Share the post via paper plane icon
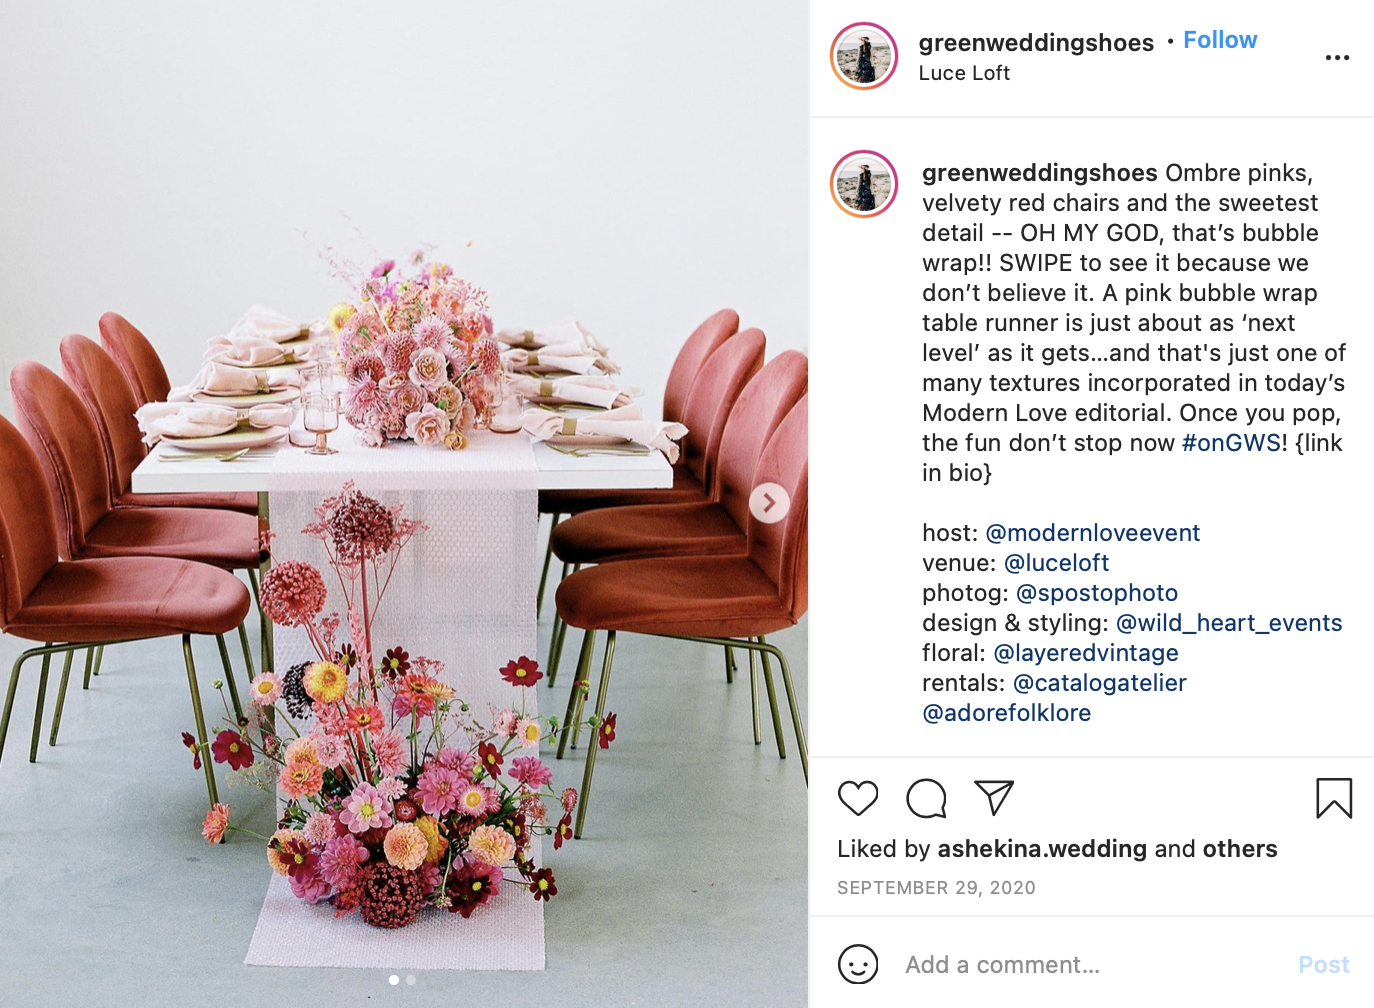This screenshot has height=1008, width=1374. click(994, 797)
